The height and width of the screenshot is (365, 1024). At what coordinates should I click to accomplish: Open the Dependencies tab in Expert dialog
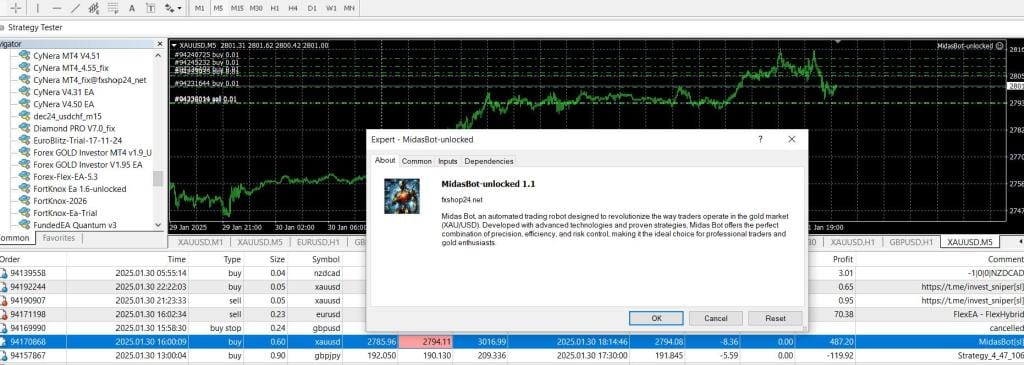[x=489, y=161]
